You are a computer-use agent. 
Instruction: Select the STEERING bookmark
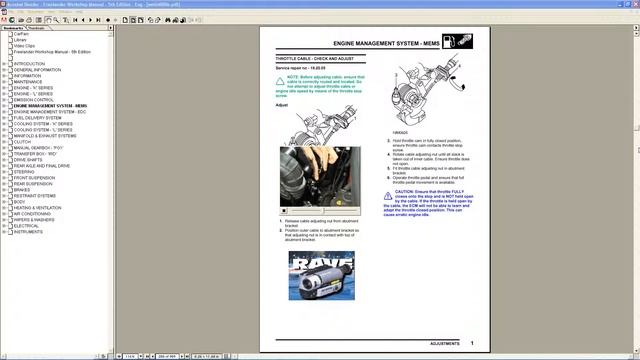pyautogui.click(x=24, y=172)
